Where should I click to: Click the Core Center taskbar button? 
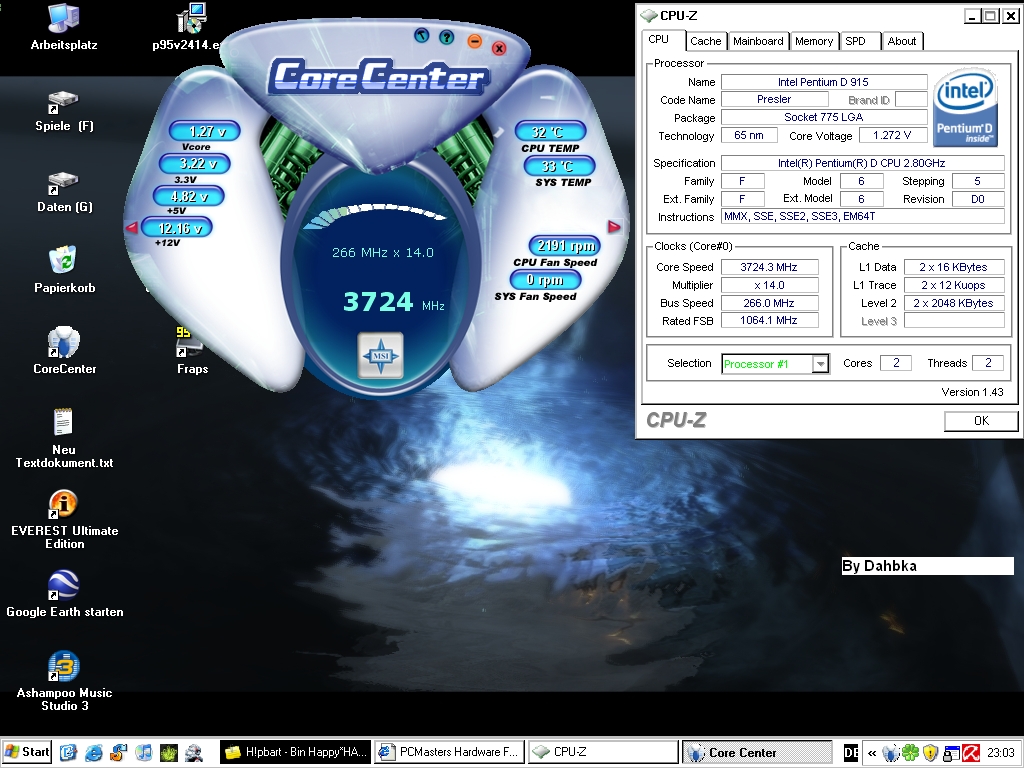tap(757, 752)
